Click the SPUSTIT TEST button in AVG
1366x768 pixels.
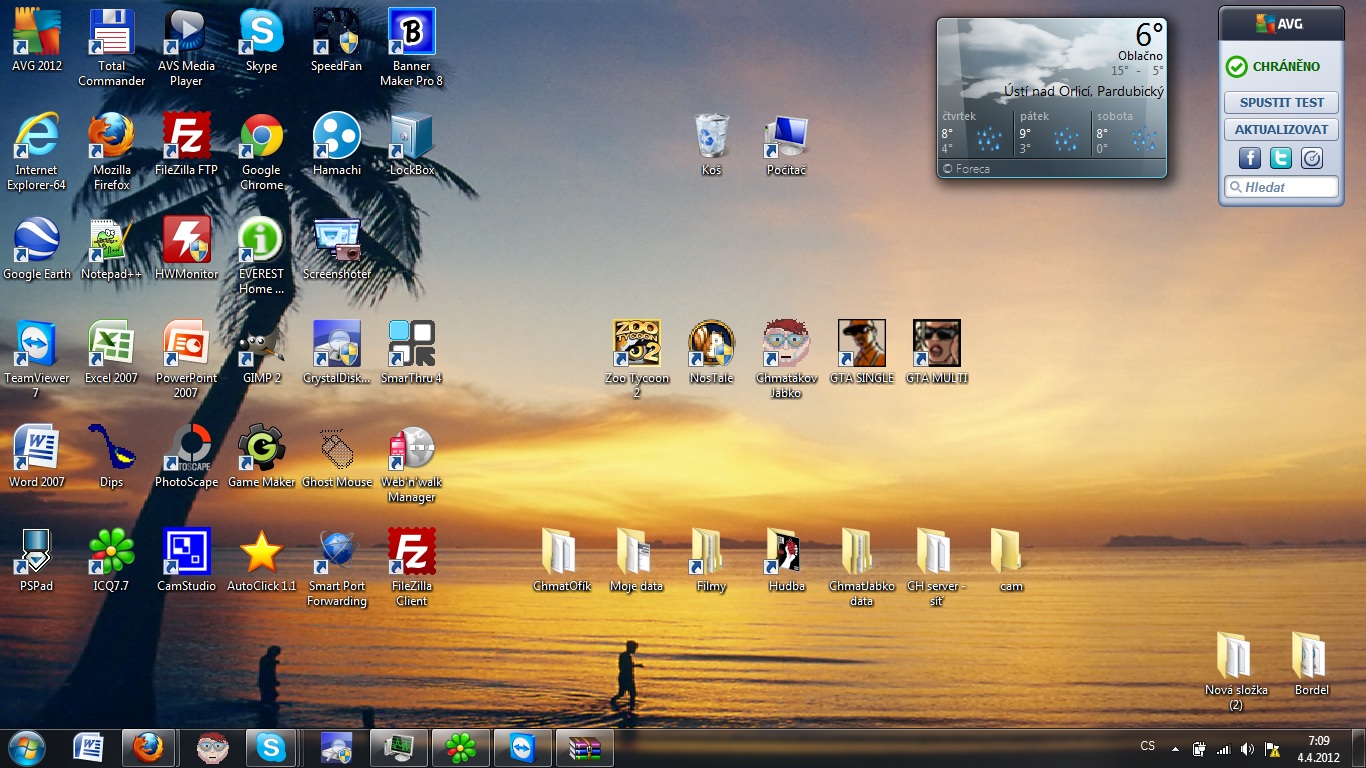coord(1281,103)
